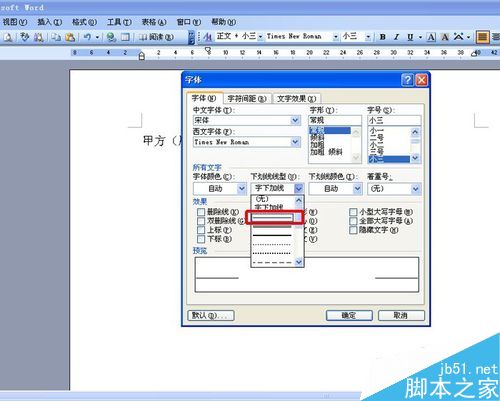Image resolution: width=500 pixels, height=401 pixels.
Task: Open the toolbar font name dropdown arrow
Action: pos(336,37)
